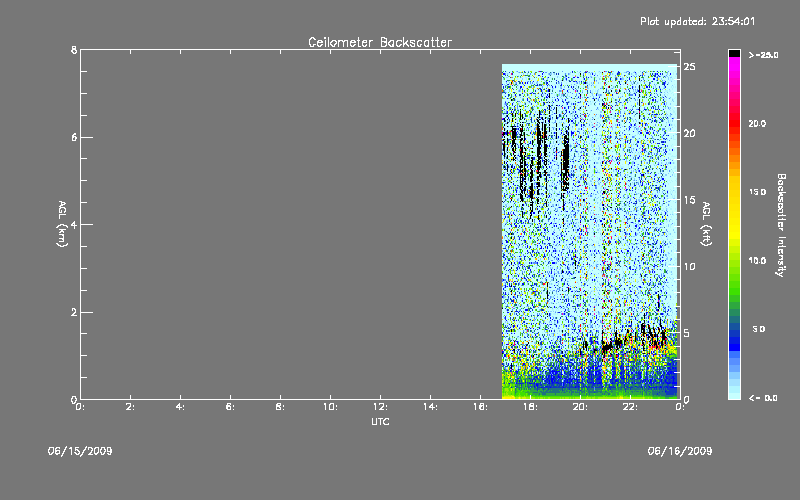Click the "AGL (km)" axis label
Viewport: 800px width, 500px height.
62,224
